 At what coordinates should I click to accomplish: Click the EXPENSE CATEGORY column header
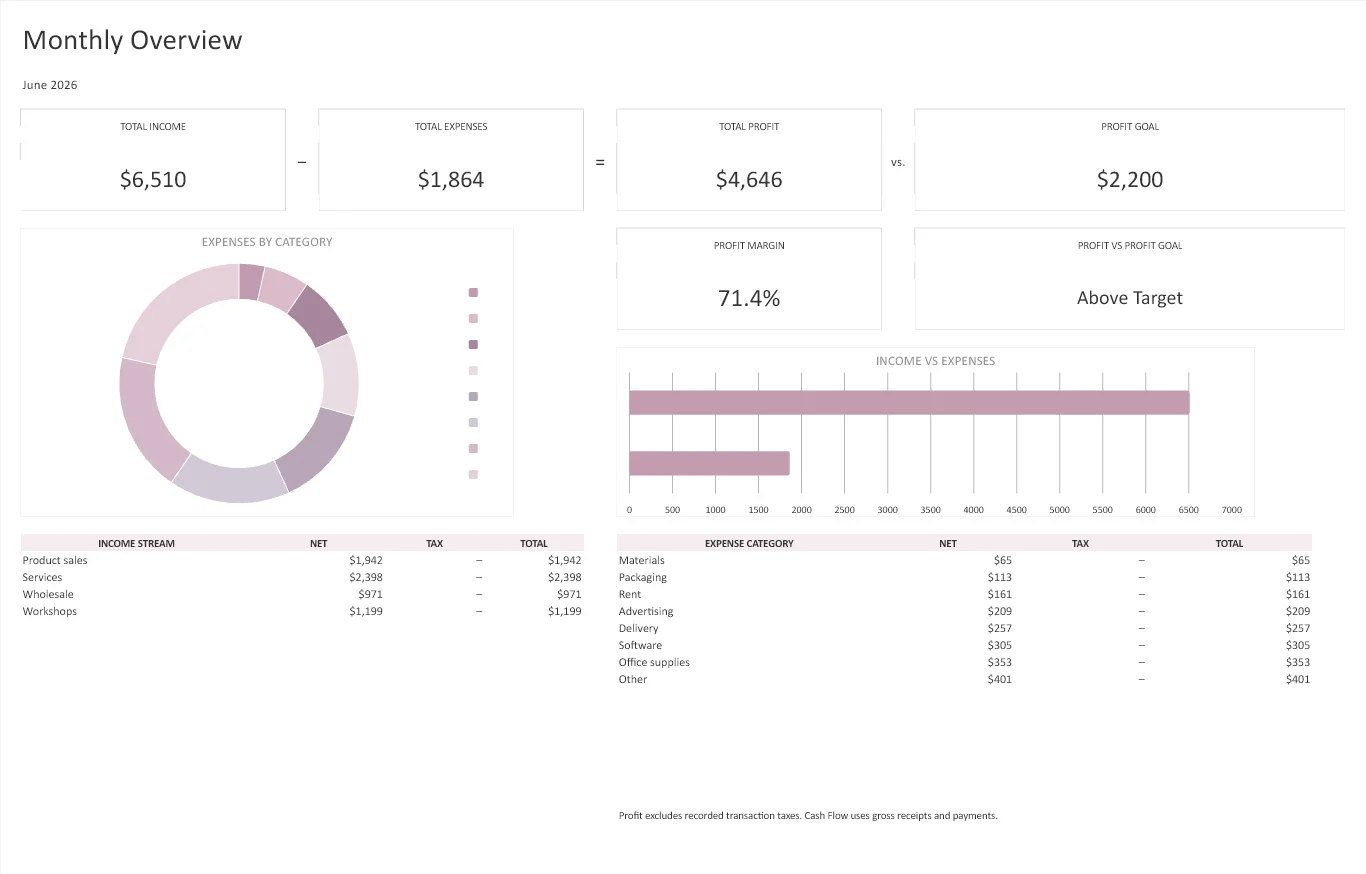click(x=749, y=544)
